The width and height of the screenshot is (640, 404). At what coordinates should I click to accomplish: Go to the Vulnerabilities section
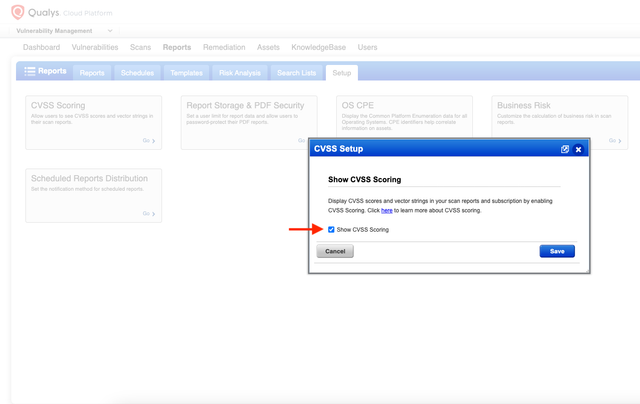pyautogui.click(x=95, y=47)
